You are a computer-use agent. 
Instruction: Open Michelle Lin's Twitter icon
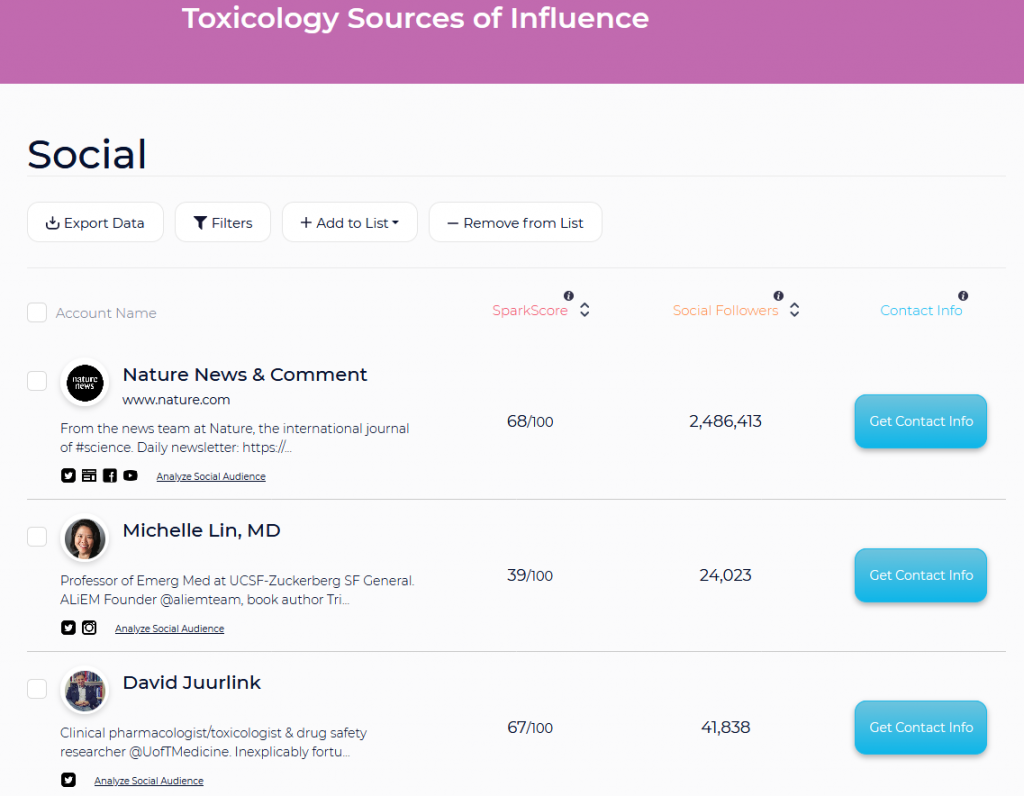click(68, 628)
